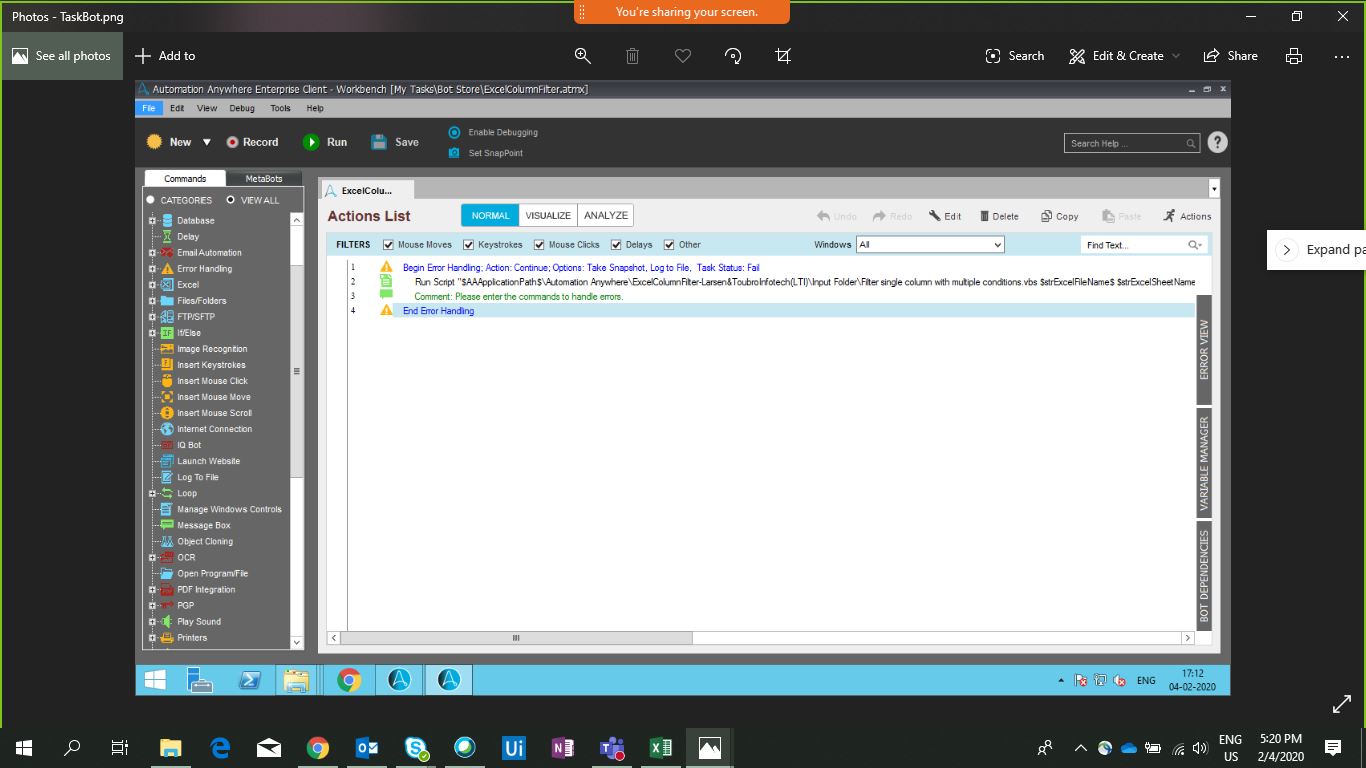Open the Debug menu
The image size is (1366, 768).
click(x=242, y=108)
